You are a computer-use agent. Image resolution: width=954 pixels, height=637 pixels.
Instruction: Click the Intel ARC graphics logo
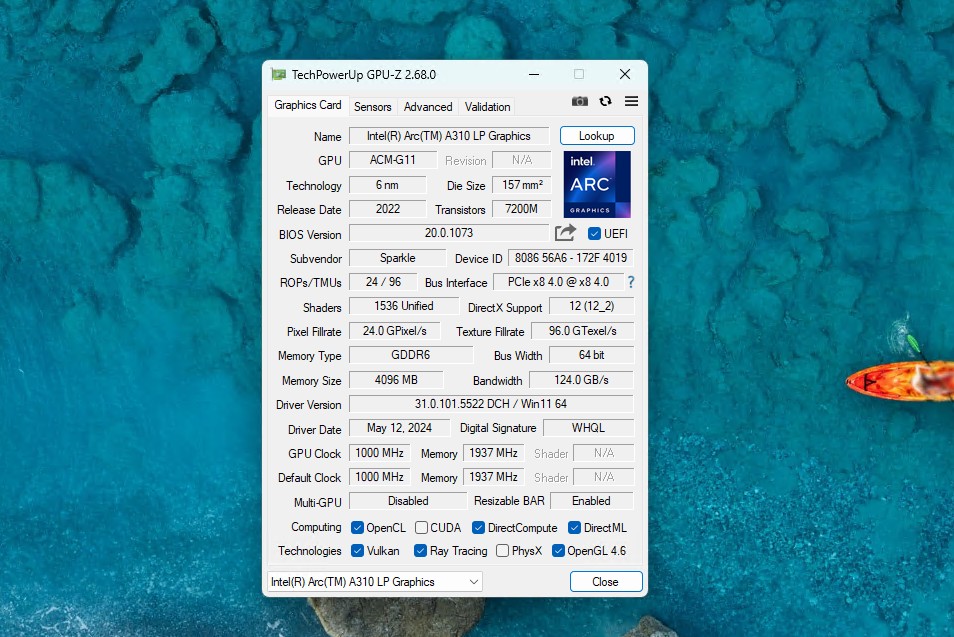pos(597,185)
